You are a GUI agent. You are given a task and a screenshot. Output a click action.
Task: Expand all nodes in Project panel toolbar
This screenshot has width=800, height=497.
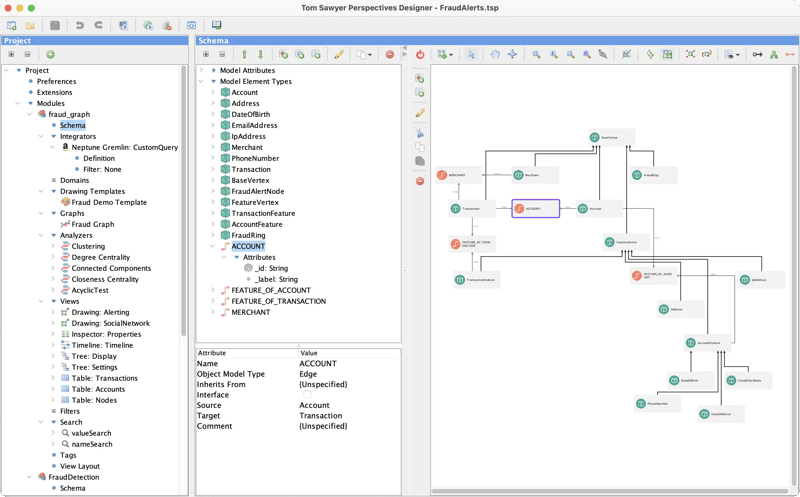point(11,54)
